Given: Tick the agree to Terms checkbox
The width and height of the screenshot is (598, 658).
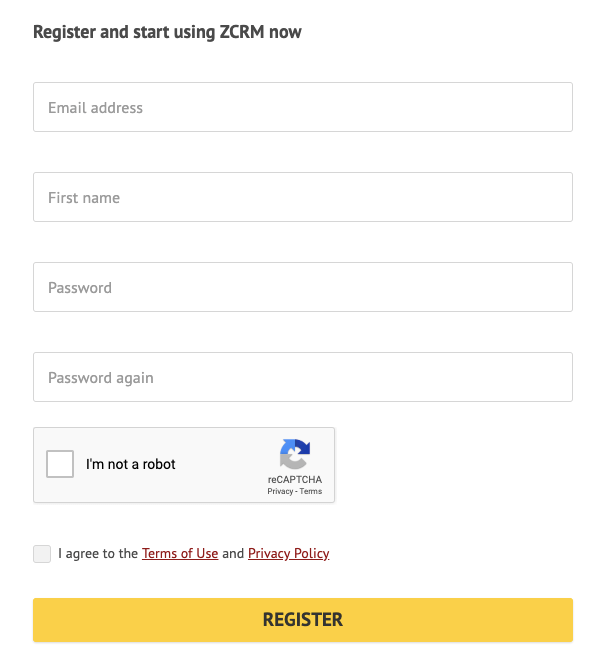Looking at the screenshot, I should 42,554.
